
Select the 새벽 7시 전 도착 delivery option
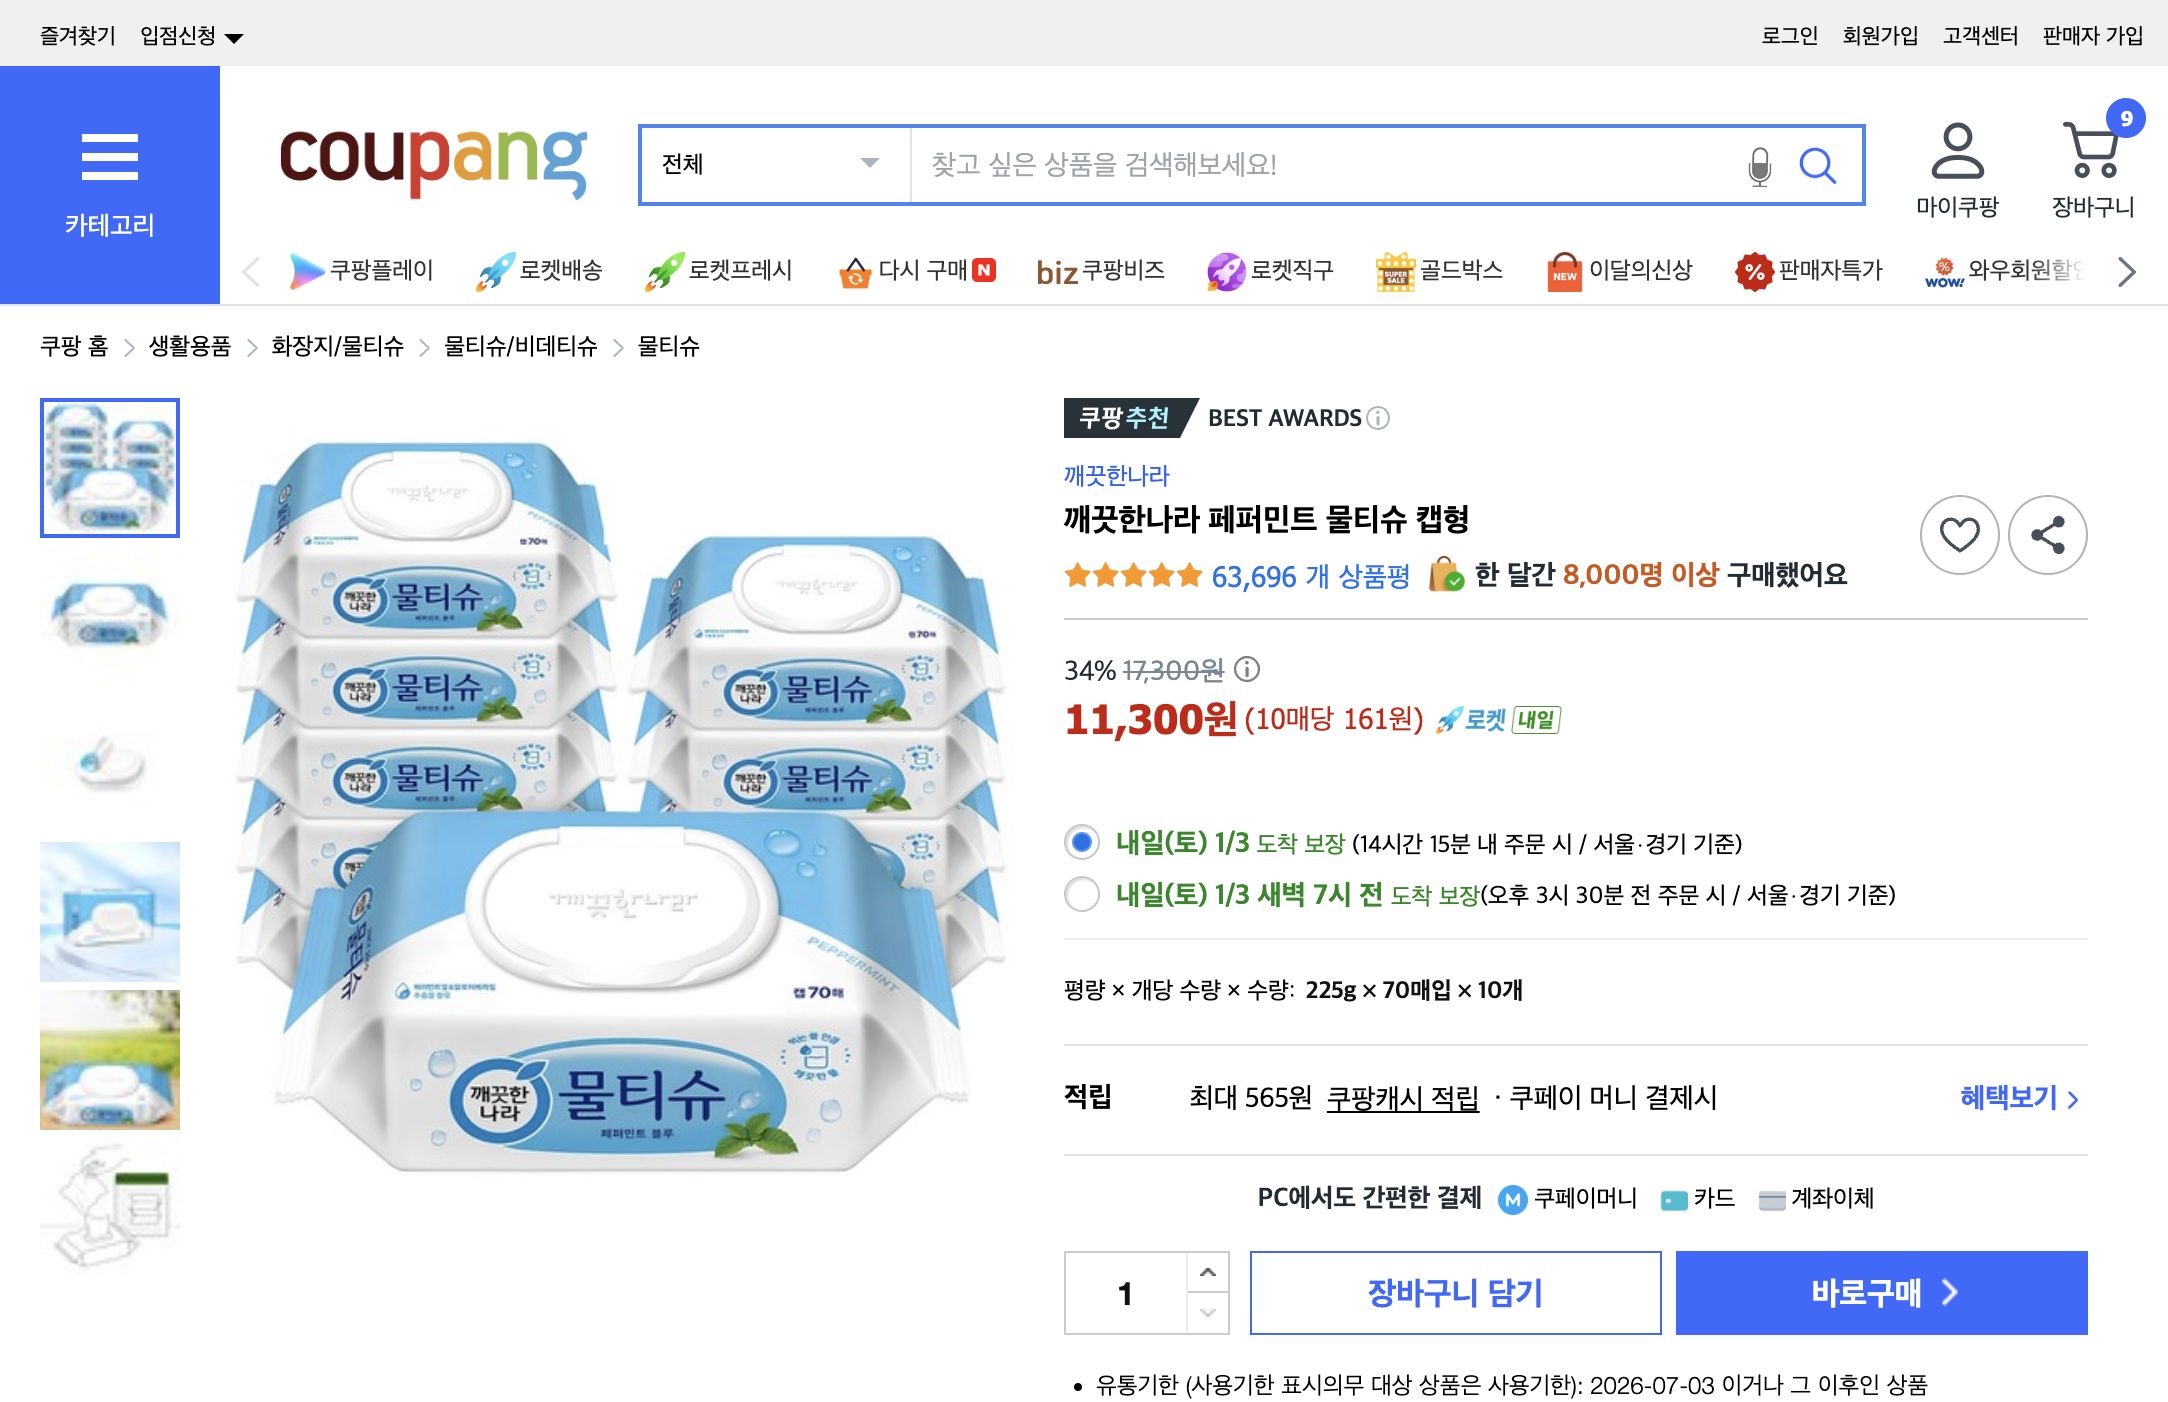coord(1081,896)
